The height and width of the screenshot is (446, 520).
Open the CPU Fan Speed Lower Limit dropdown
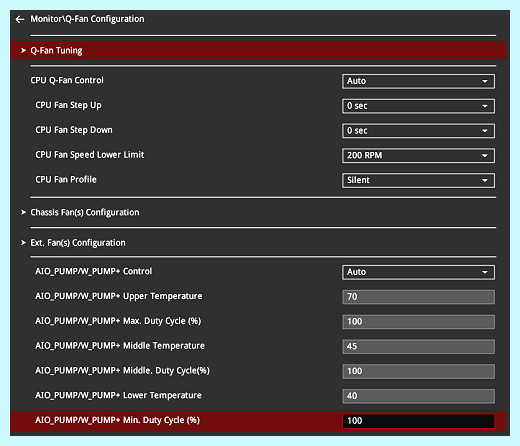[x=418, y=156]
